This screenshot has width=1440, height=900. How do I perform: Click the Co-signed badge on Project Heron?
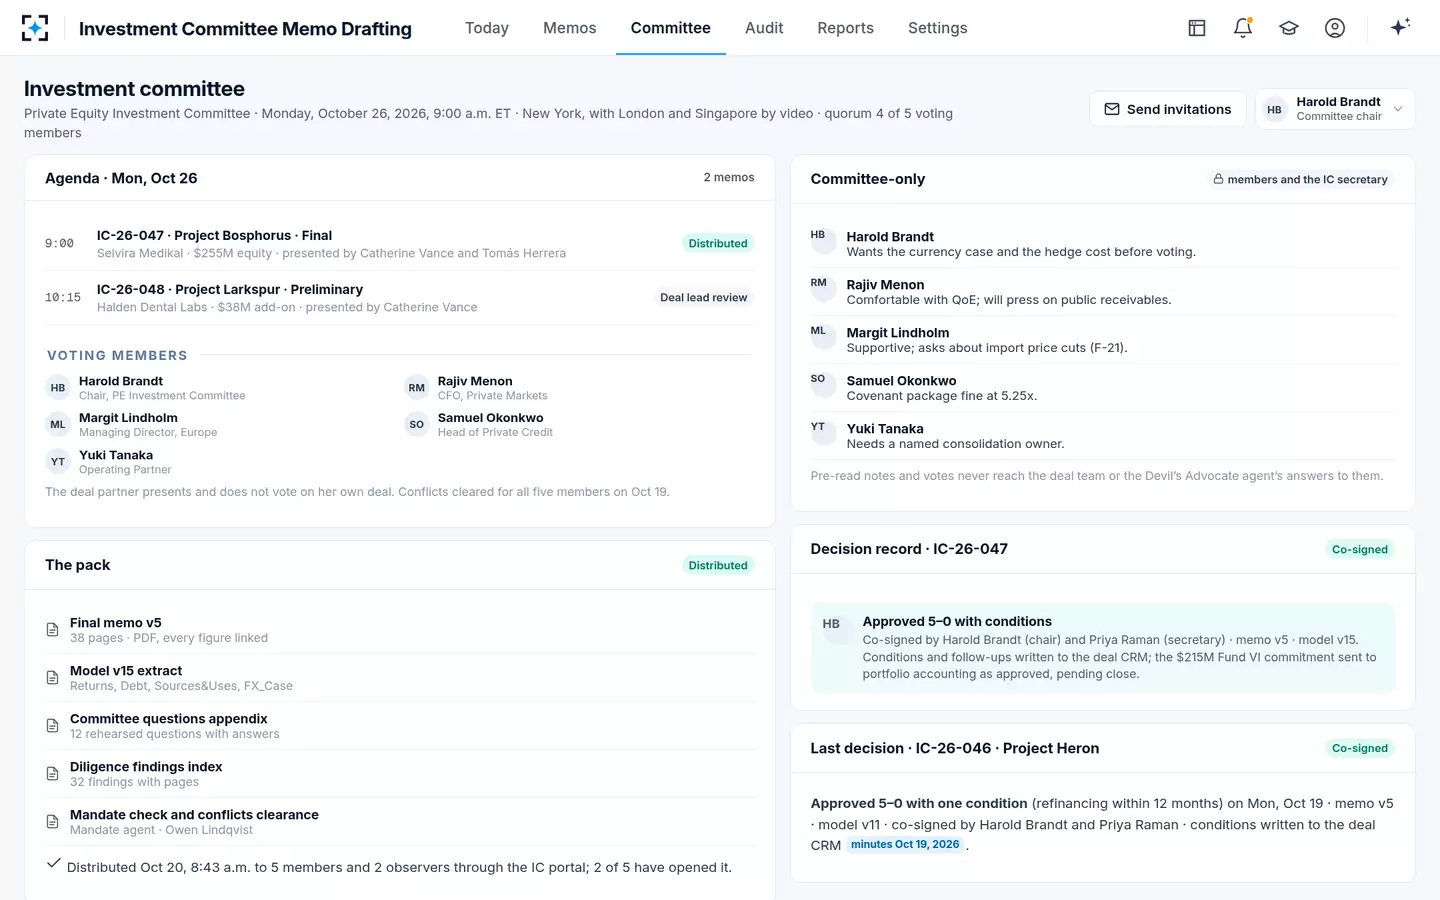1360,749
